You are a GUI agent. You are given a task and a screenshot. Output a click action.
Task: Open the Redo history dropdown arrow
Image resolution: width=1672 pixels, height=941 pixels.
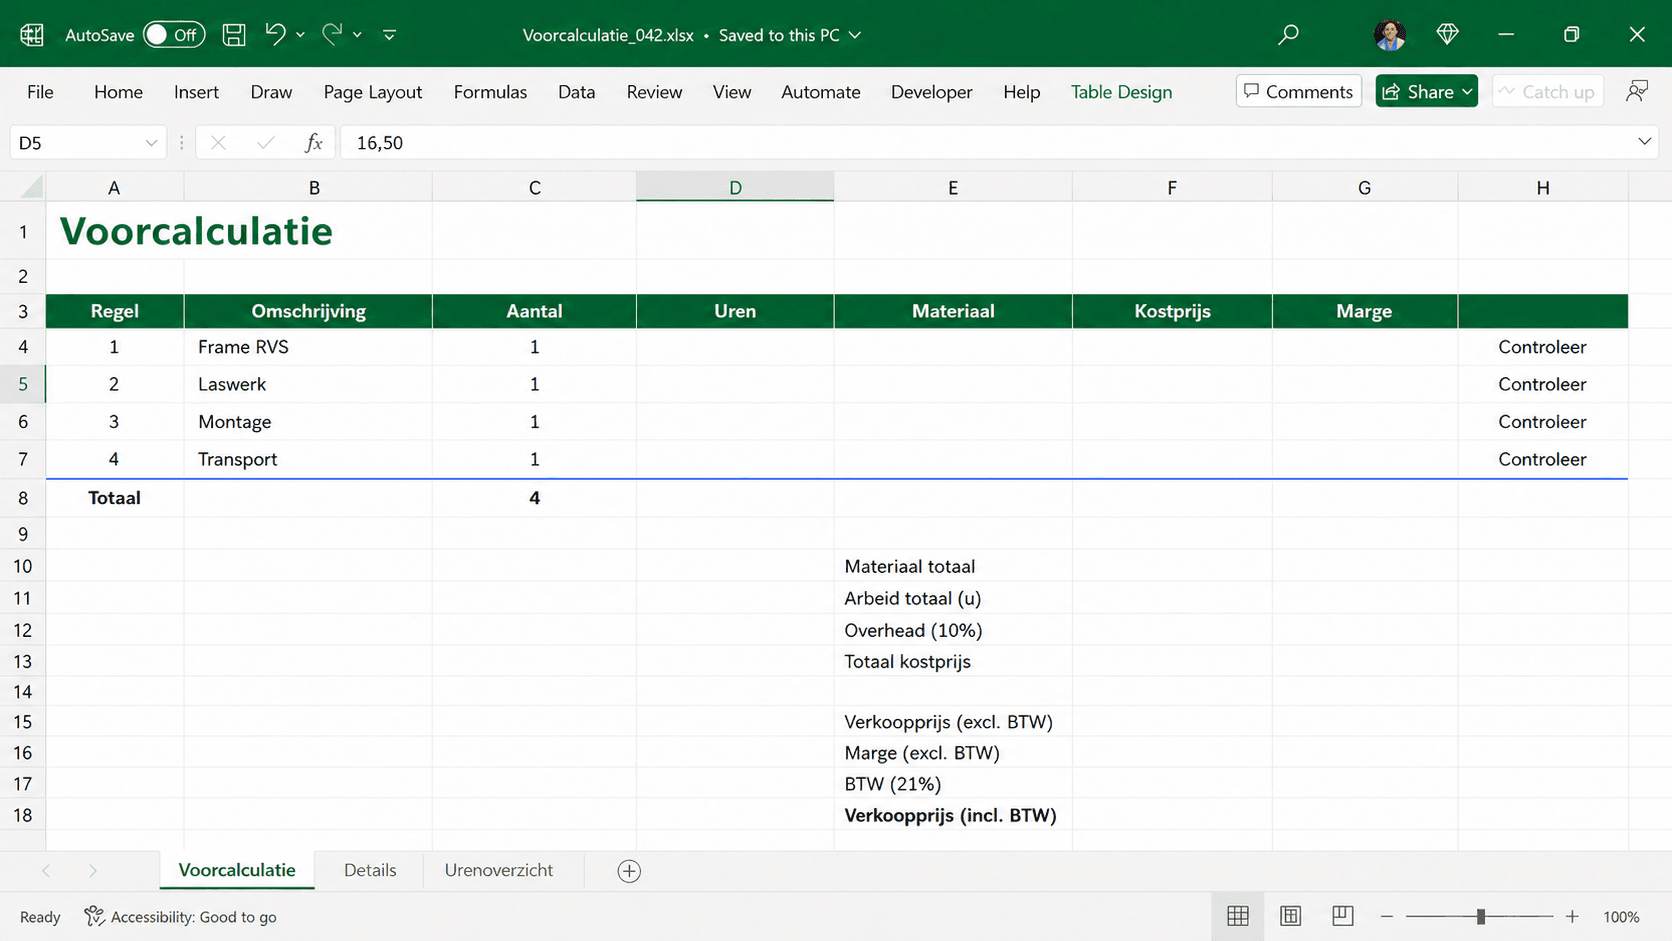point(357,35)
